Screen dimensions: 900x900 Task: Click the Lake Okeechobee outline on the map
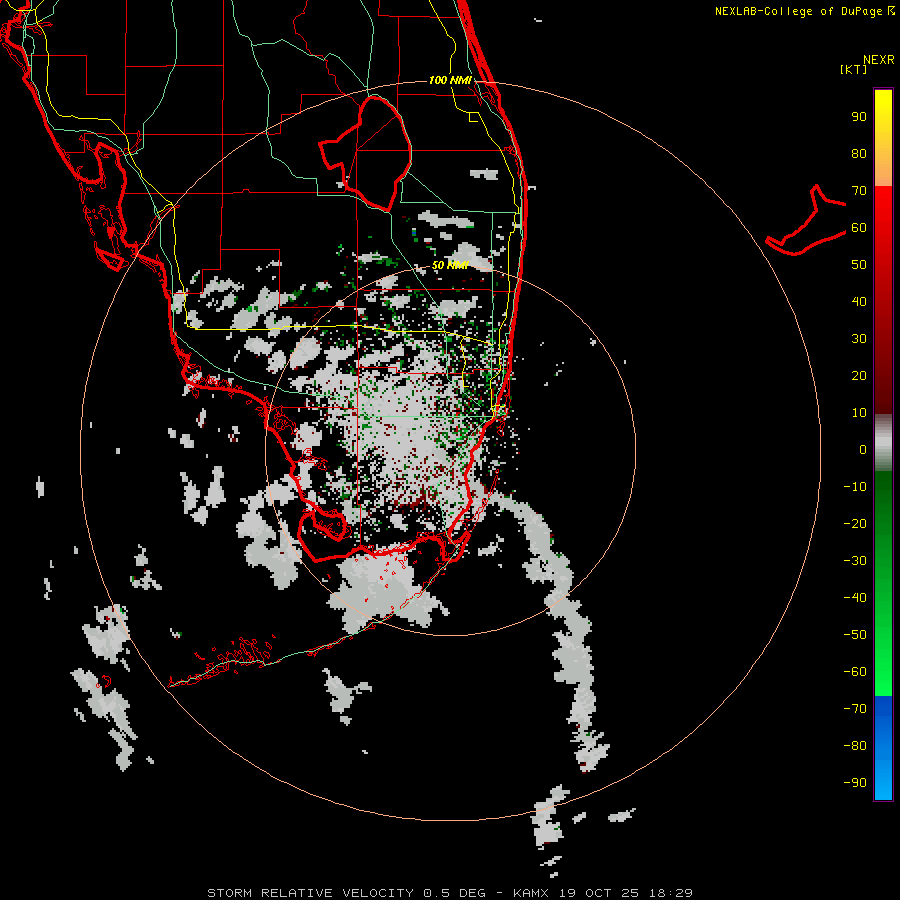click(x=366, y=153)
